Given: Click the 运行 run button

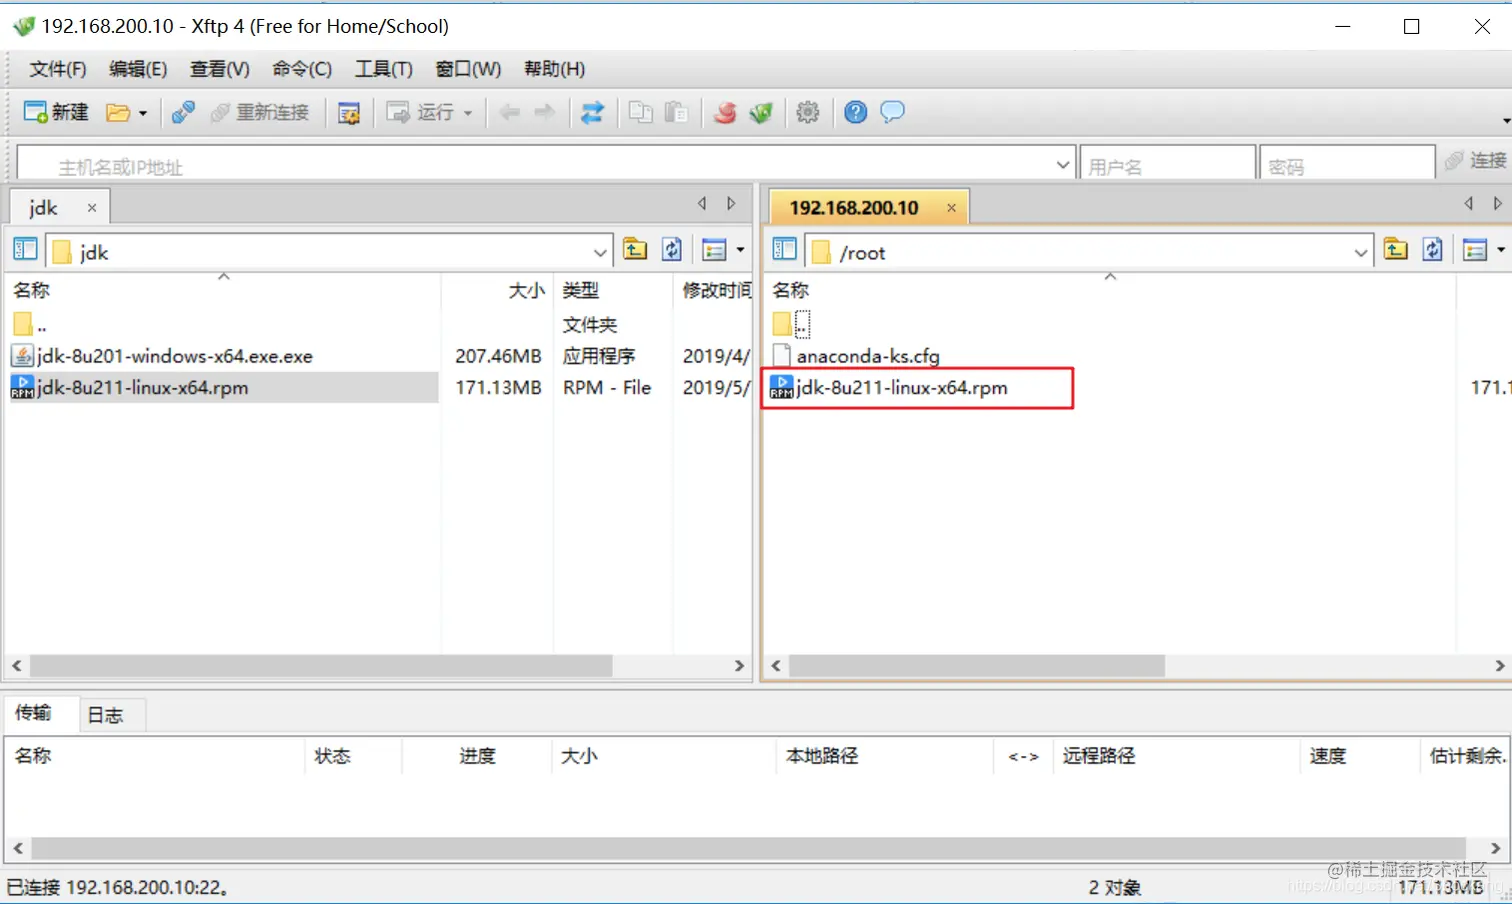Looking at the screenshot, I should tap(421, 112).
